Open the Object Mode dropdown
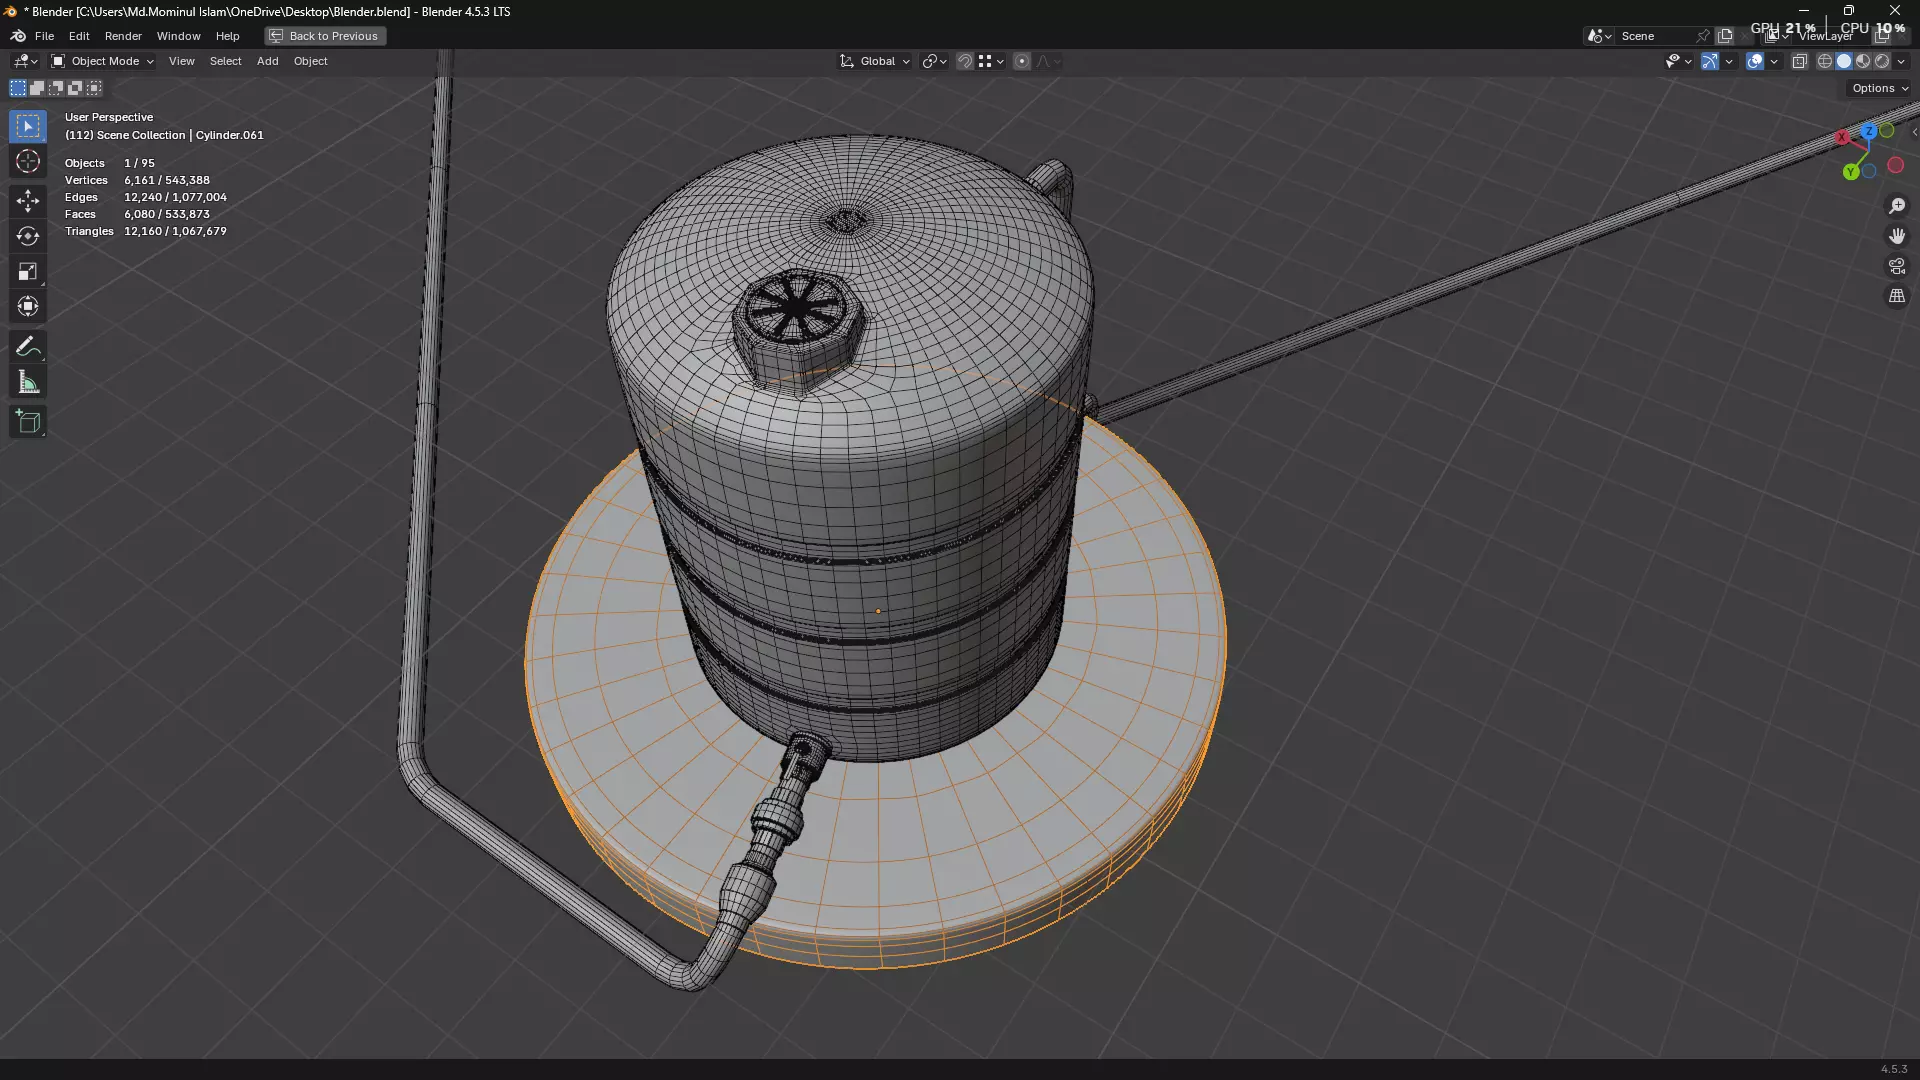The height and width of the screenshot is (1080, 1920). point(102,61)
